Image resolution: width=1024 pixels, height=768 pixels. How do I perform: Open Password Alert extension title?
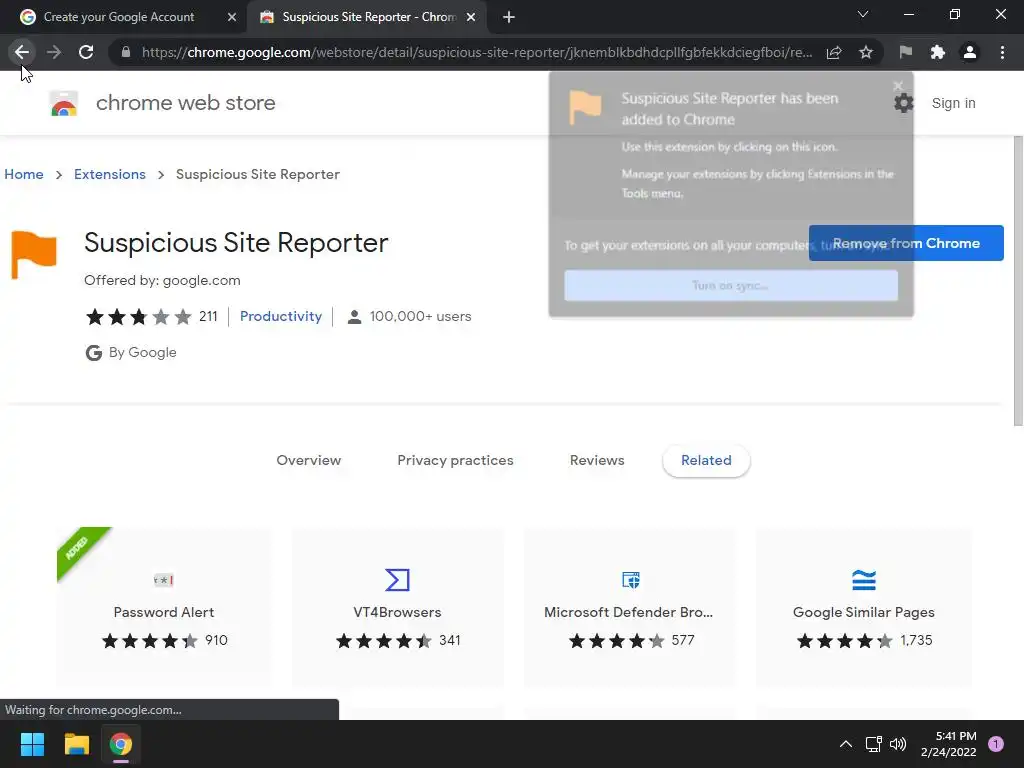[163, 612]
